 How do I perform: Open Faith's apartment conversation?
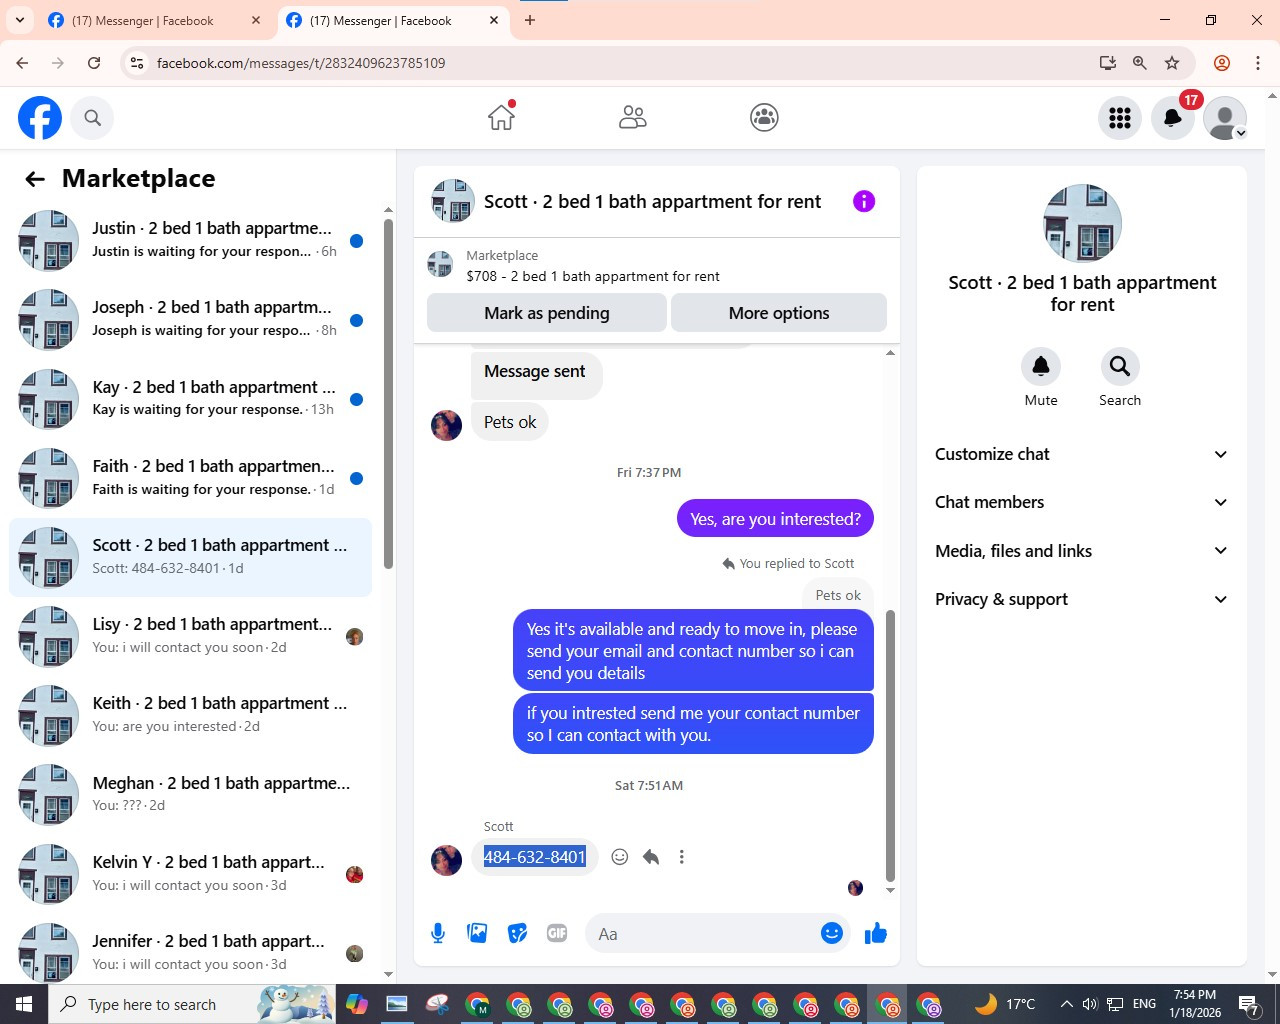pyautogui.click(x=190, y=477)
